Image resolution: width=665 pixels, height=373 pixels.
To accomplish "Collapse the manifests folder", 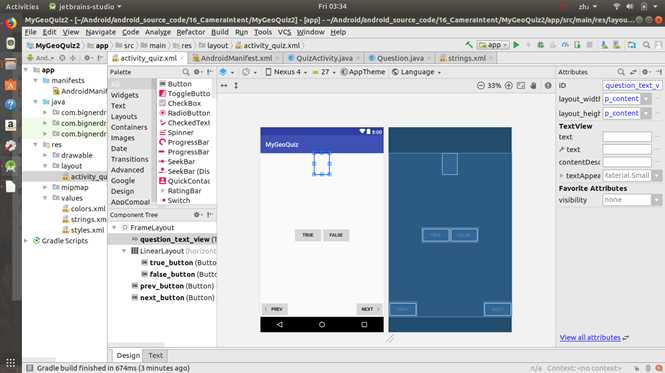I will pyautogui.click(x=36, y=80).
